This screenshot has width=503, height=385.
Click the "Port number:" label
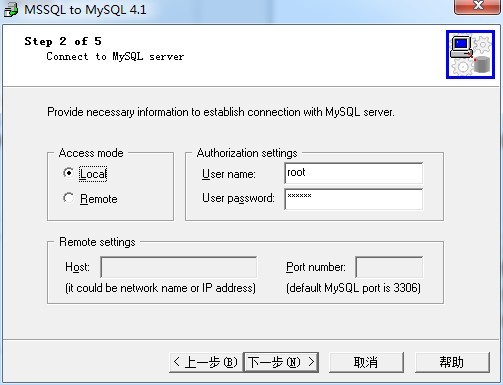tap(316, 267)
